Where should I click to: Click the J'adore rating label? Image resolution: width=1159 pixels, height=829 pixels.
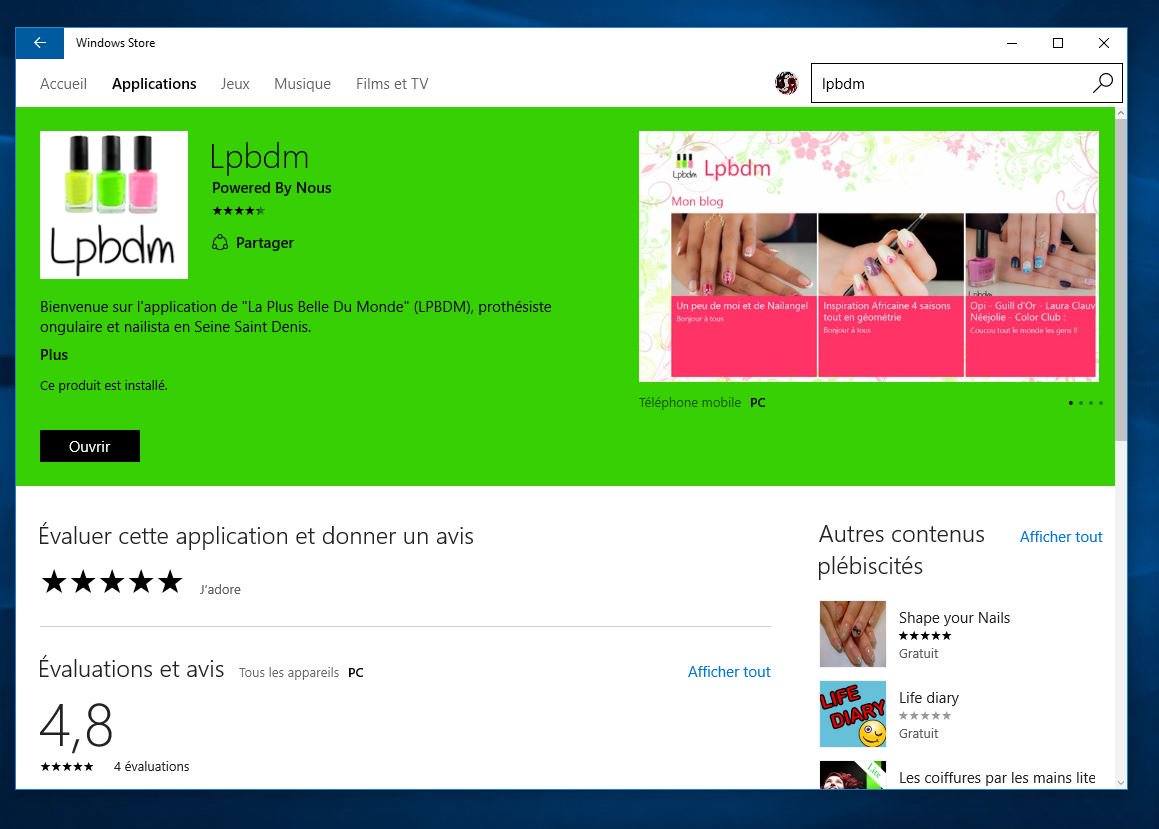pyautogui.click(x=220, y=589)
